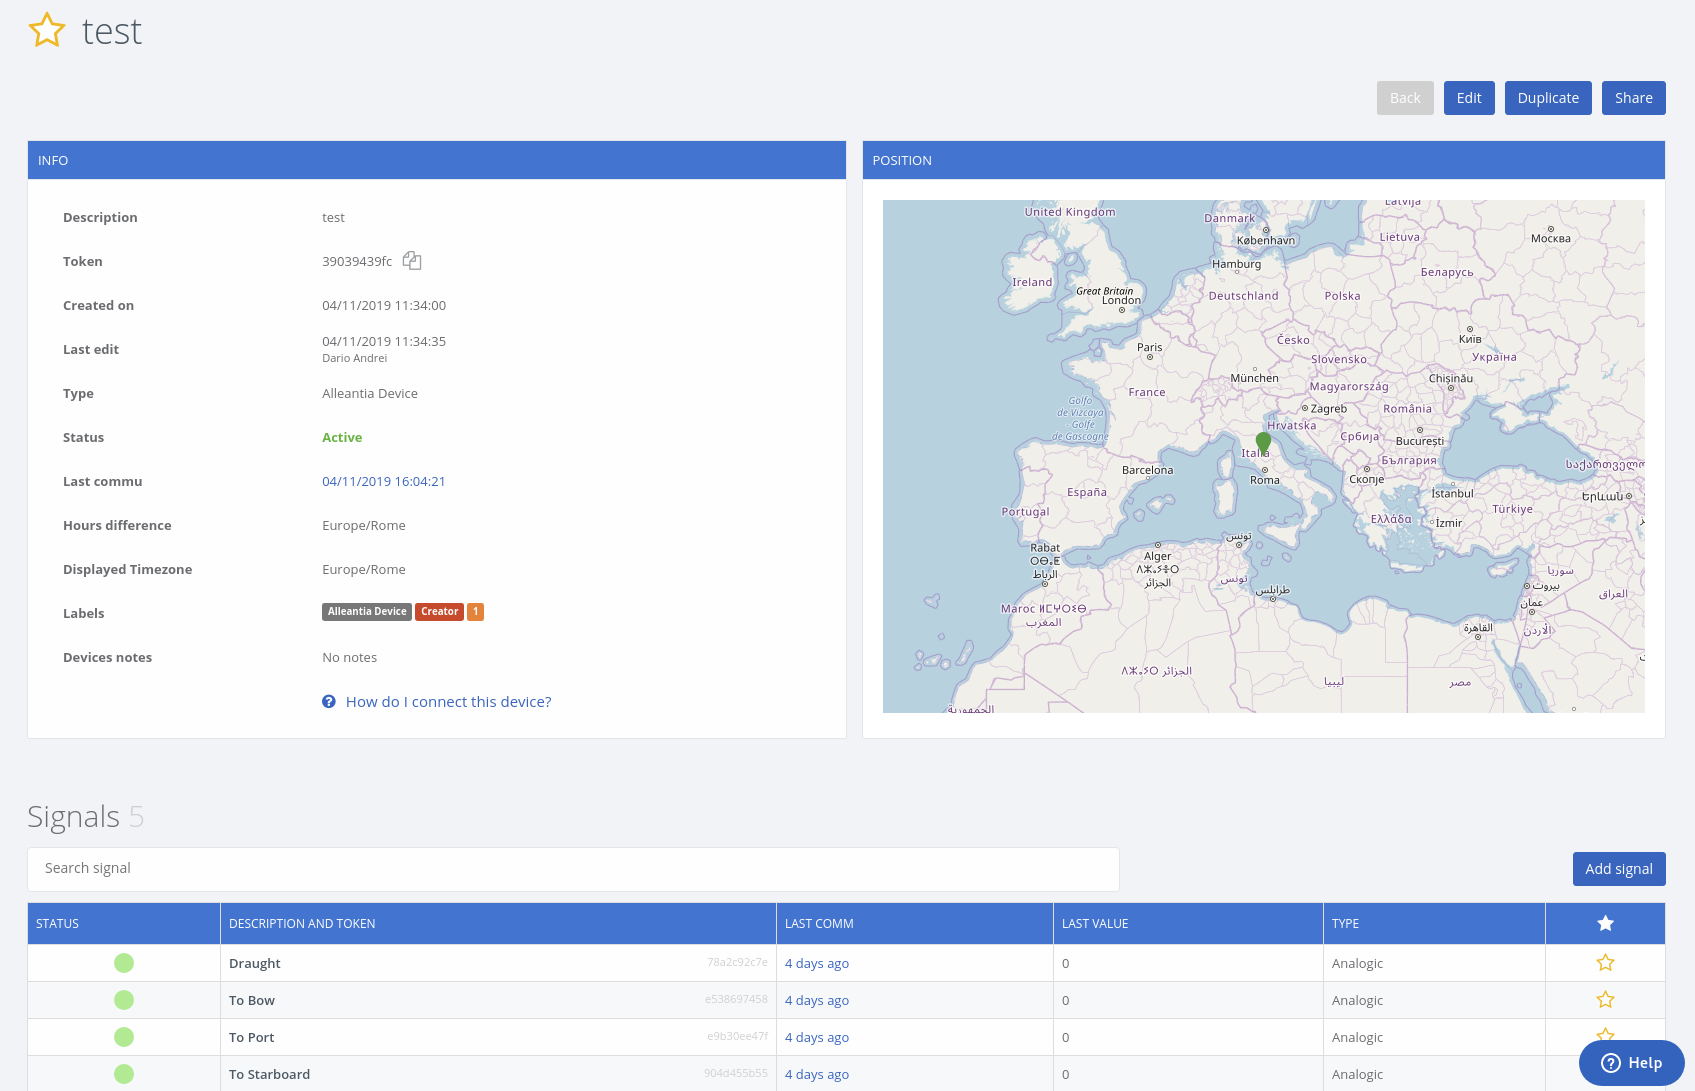Favorite the Draught signal with its star
Screen dimensions: 1695x1091
pos(1605,963)
